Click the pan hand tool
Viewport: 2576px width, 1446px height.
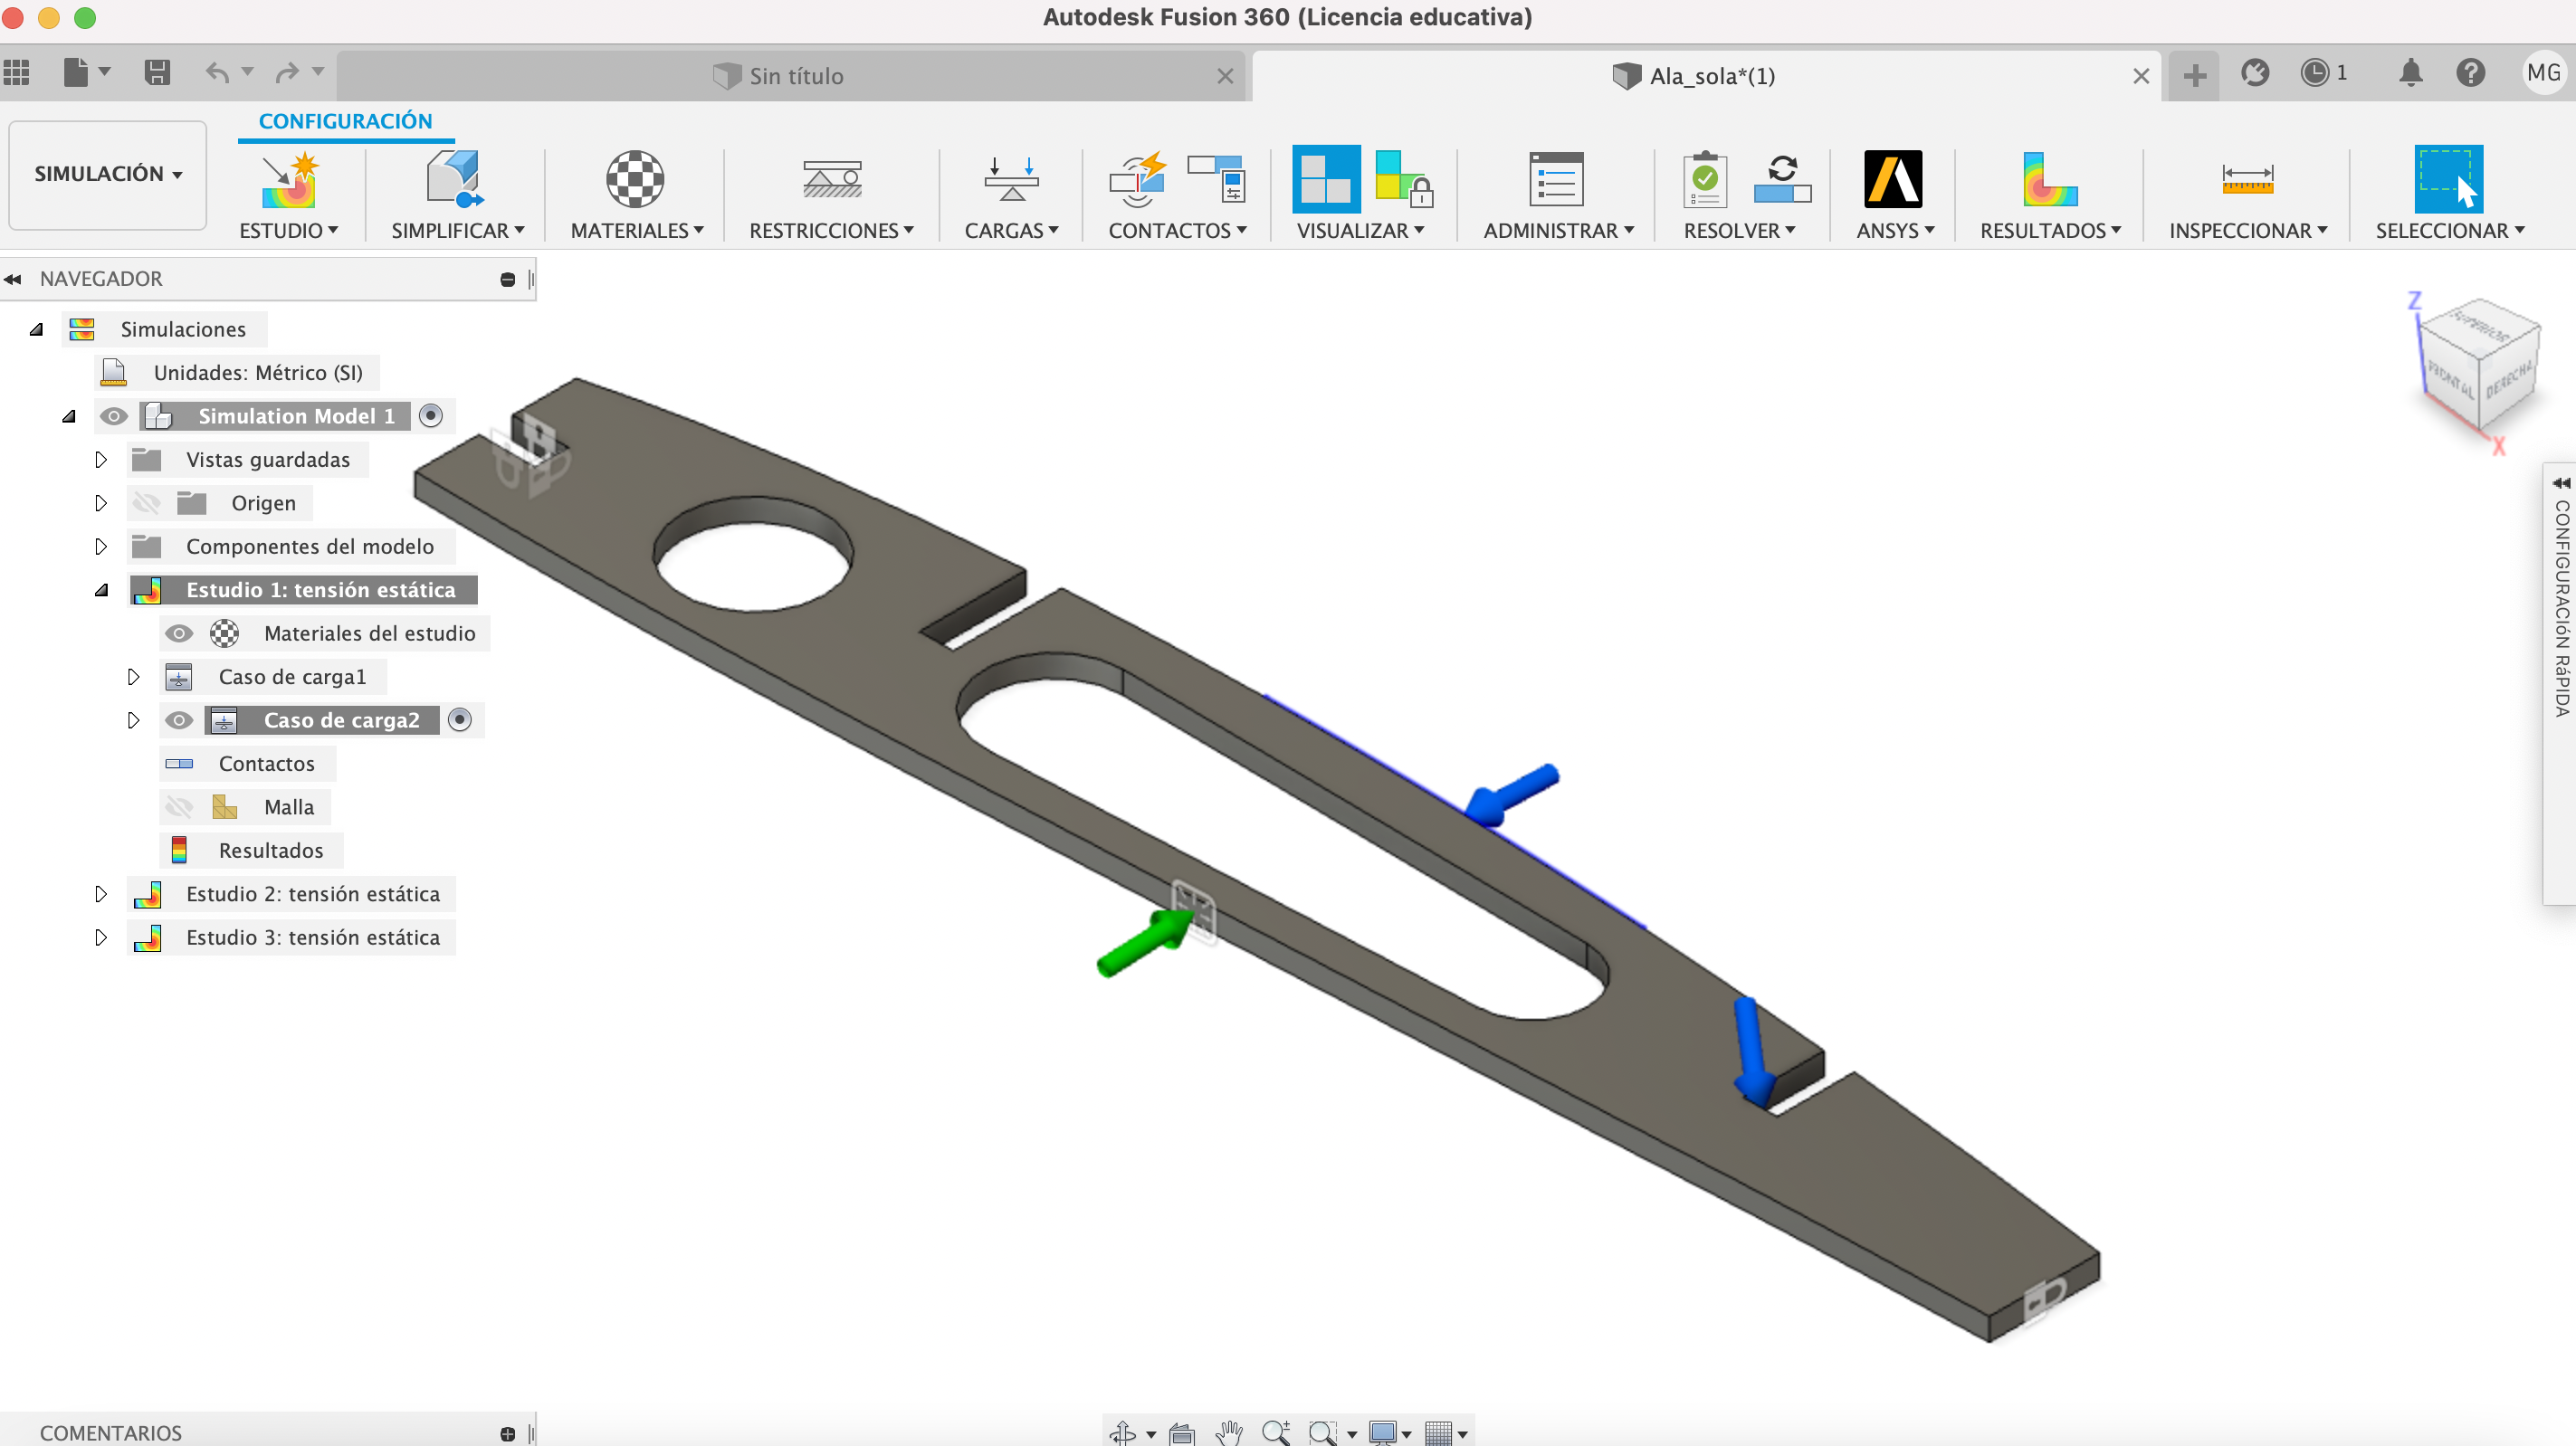pos(1229,1432)
